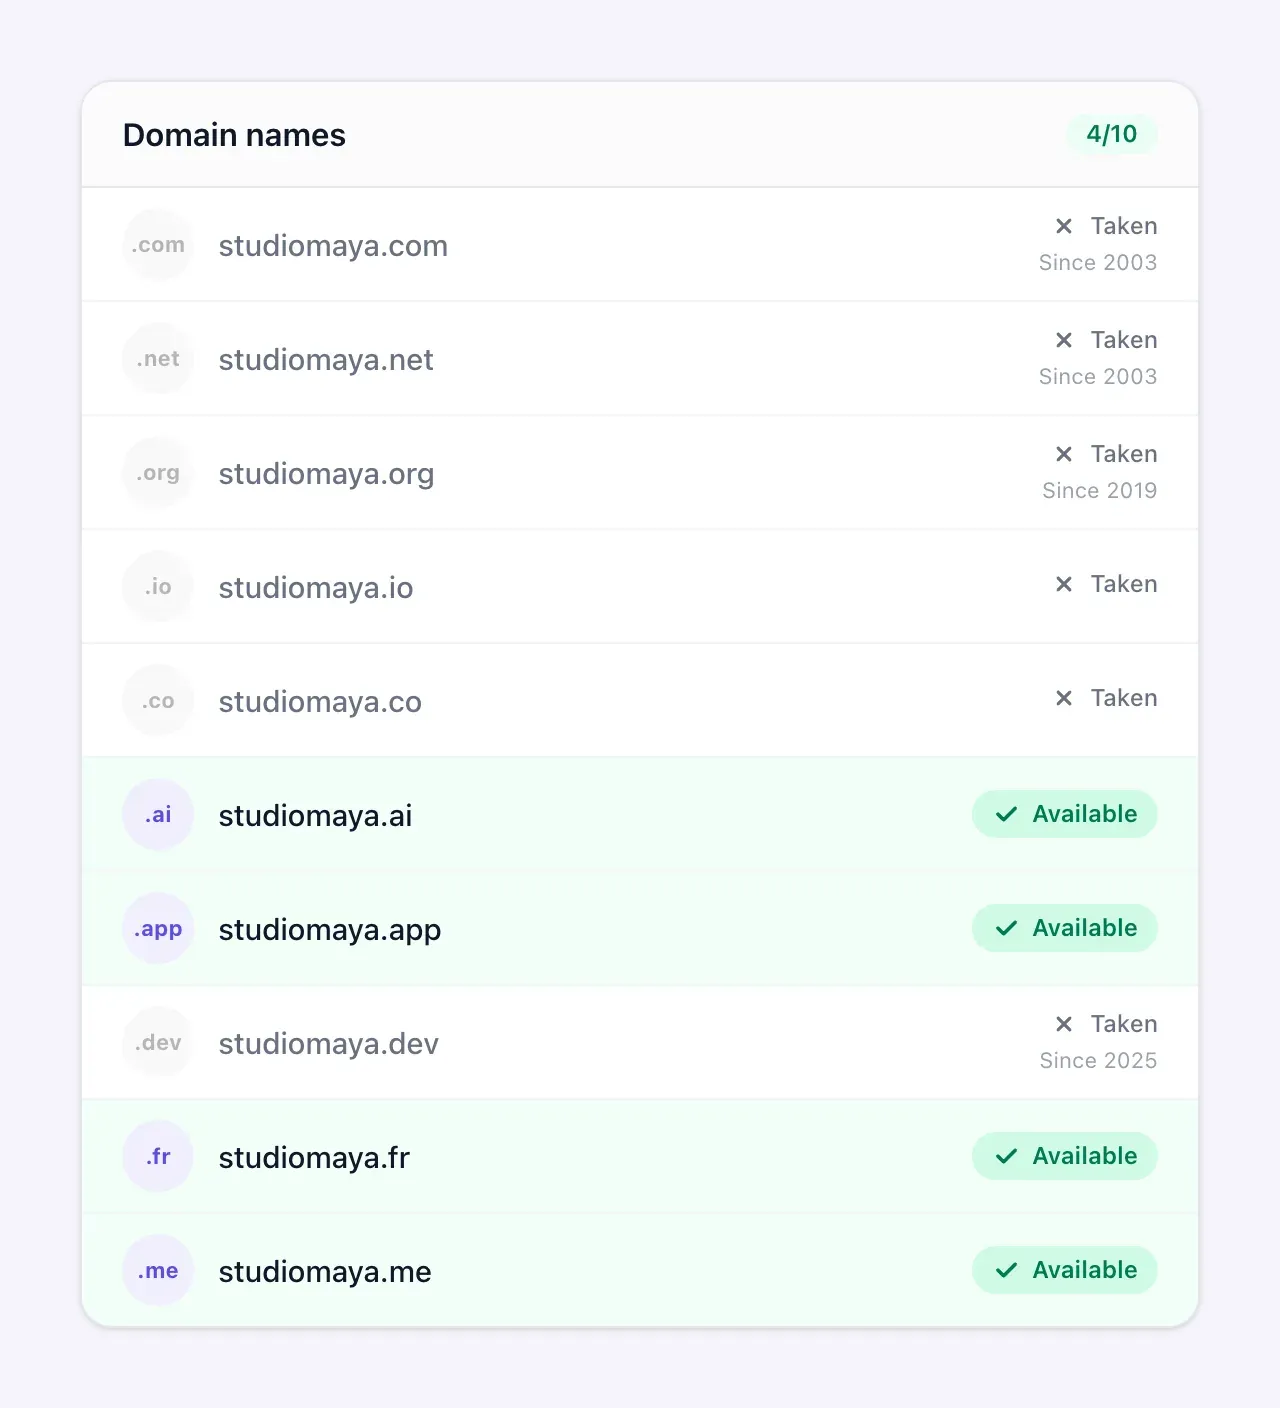Click the Domain names heading
Screen dimensions: 1280x1408
click(234, 135)
